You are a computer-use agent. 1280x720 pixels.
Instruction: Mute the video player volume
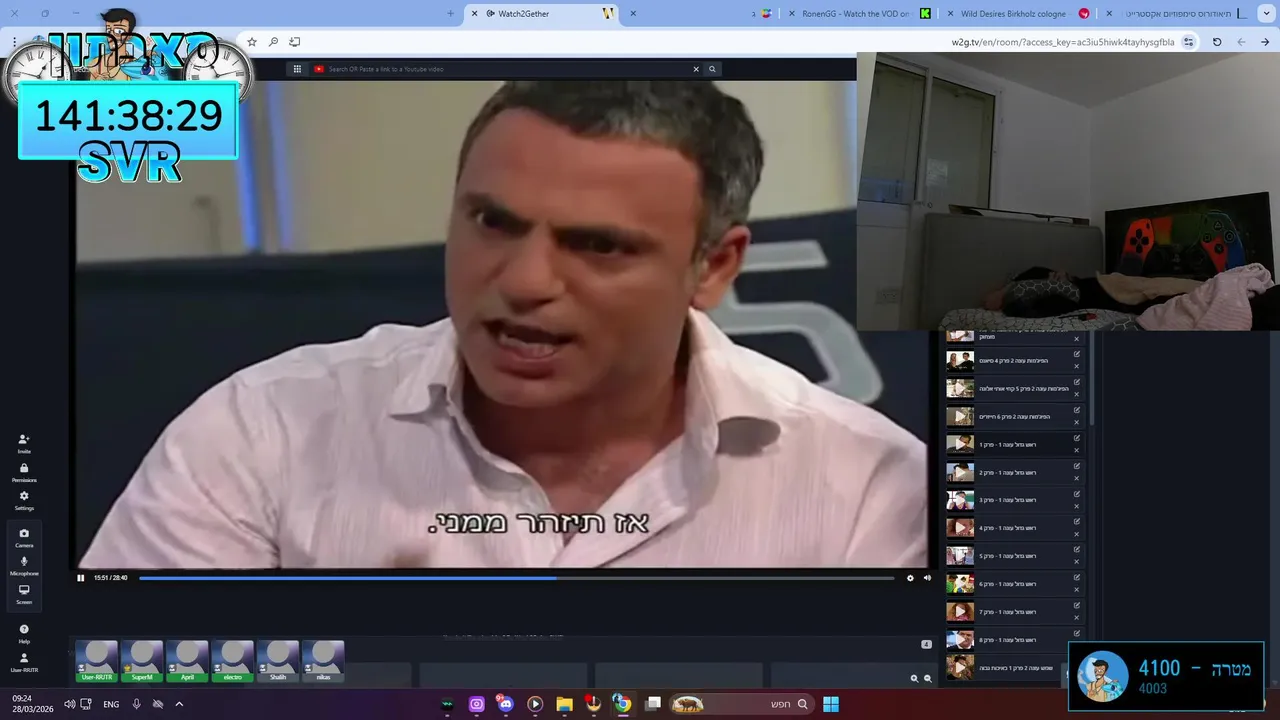tap(927, 578)
